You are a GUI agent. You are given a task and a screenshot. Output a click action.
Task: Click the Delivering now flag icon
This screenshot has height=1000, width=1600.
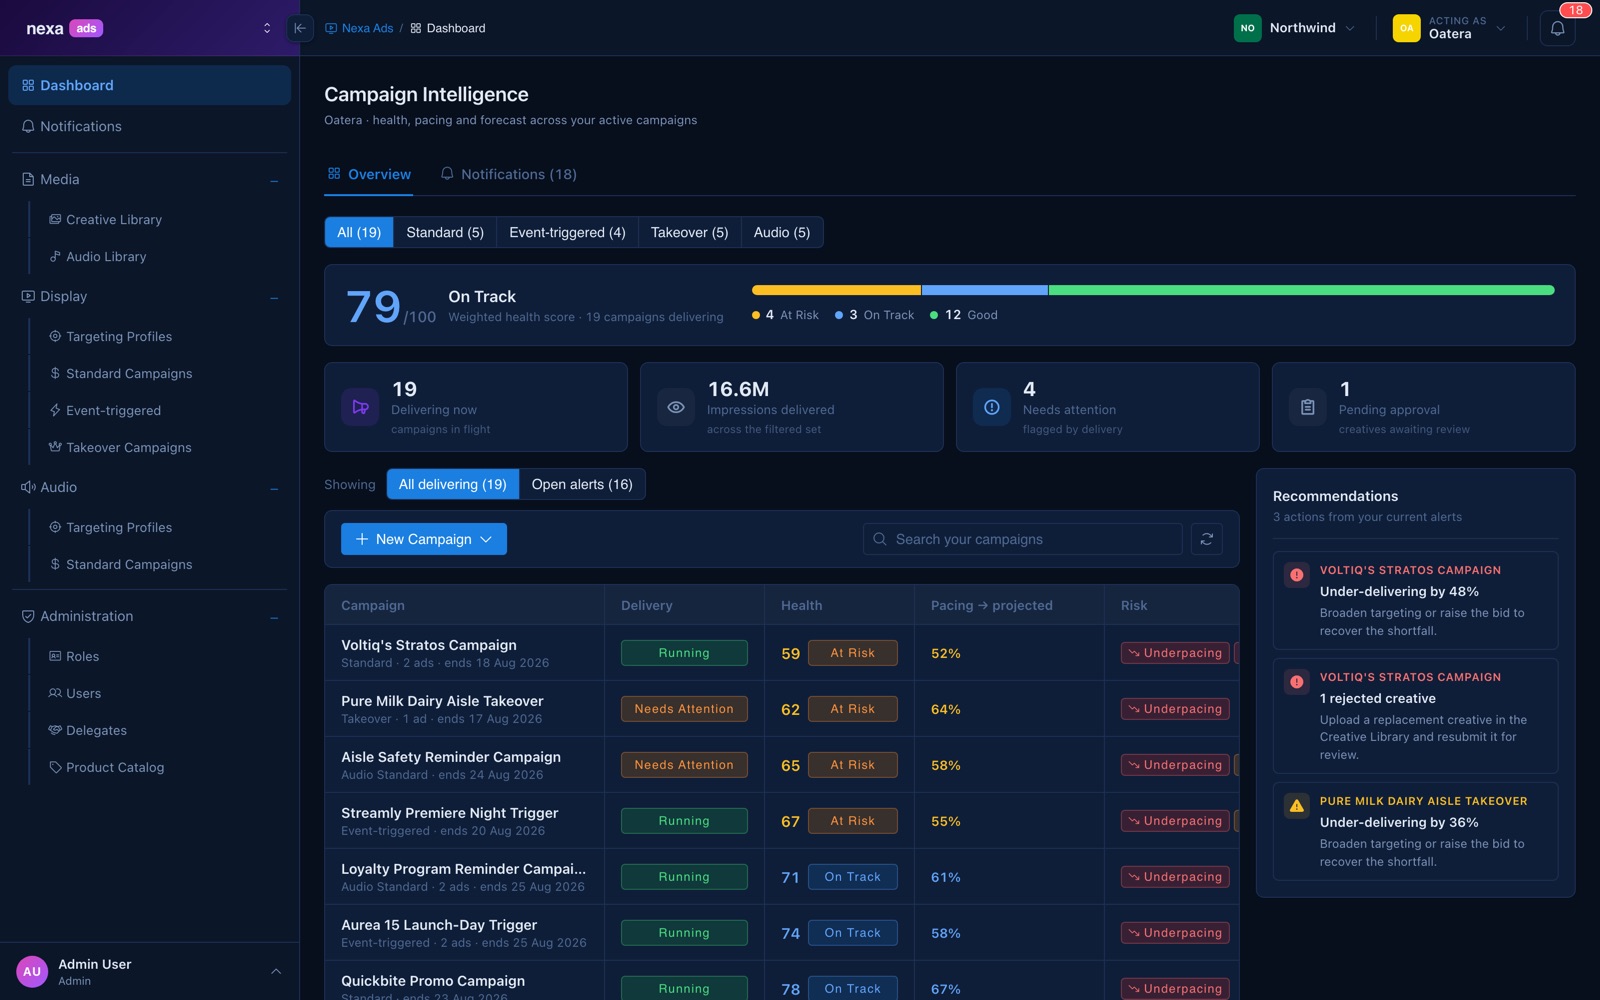[360, 407]
